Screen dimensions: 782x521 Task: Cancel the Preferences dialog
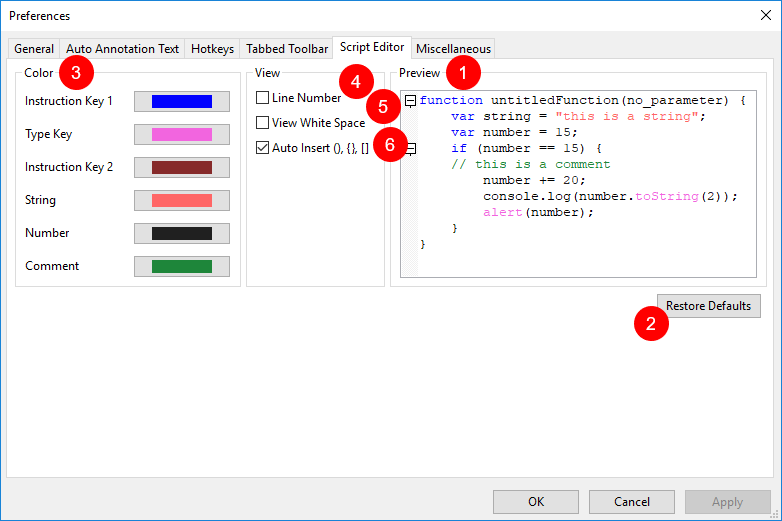[632, 502]
